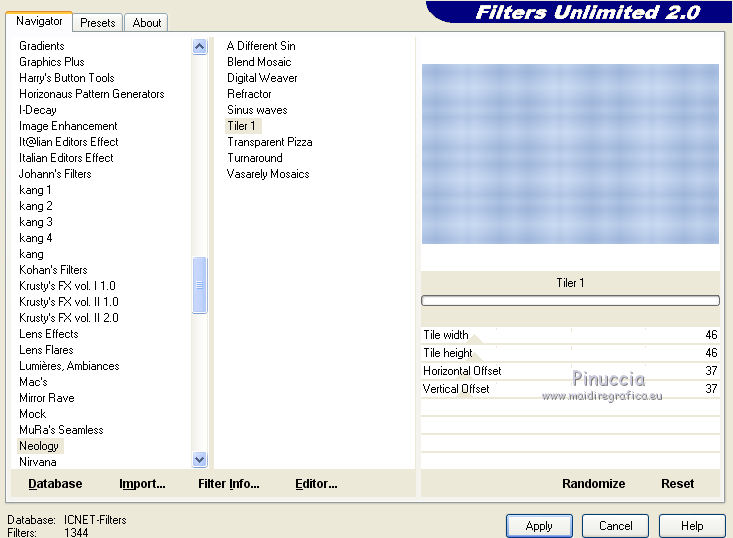Click the Cancel button
The height and width of the screenshot is (538, 733).
point(615,526)
